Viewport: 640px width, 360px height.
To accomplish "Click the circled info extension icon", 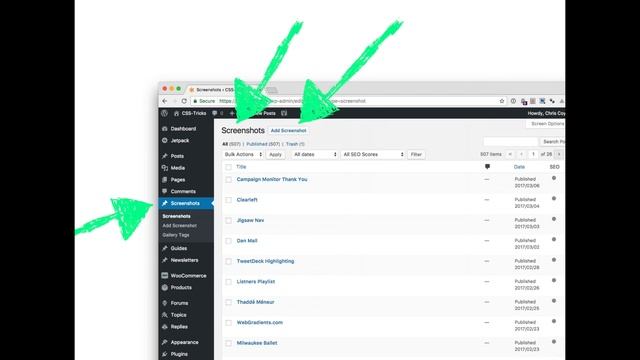I will 513,101.
